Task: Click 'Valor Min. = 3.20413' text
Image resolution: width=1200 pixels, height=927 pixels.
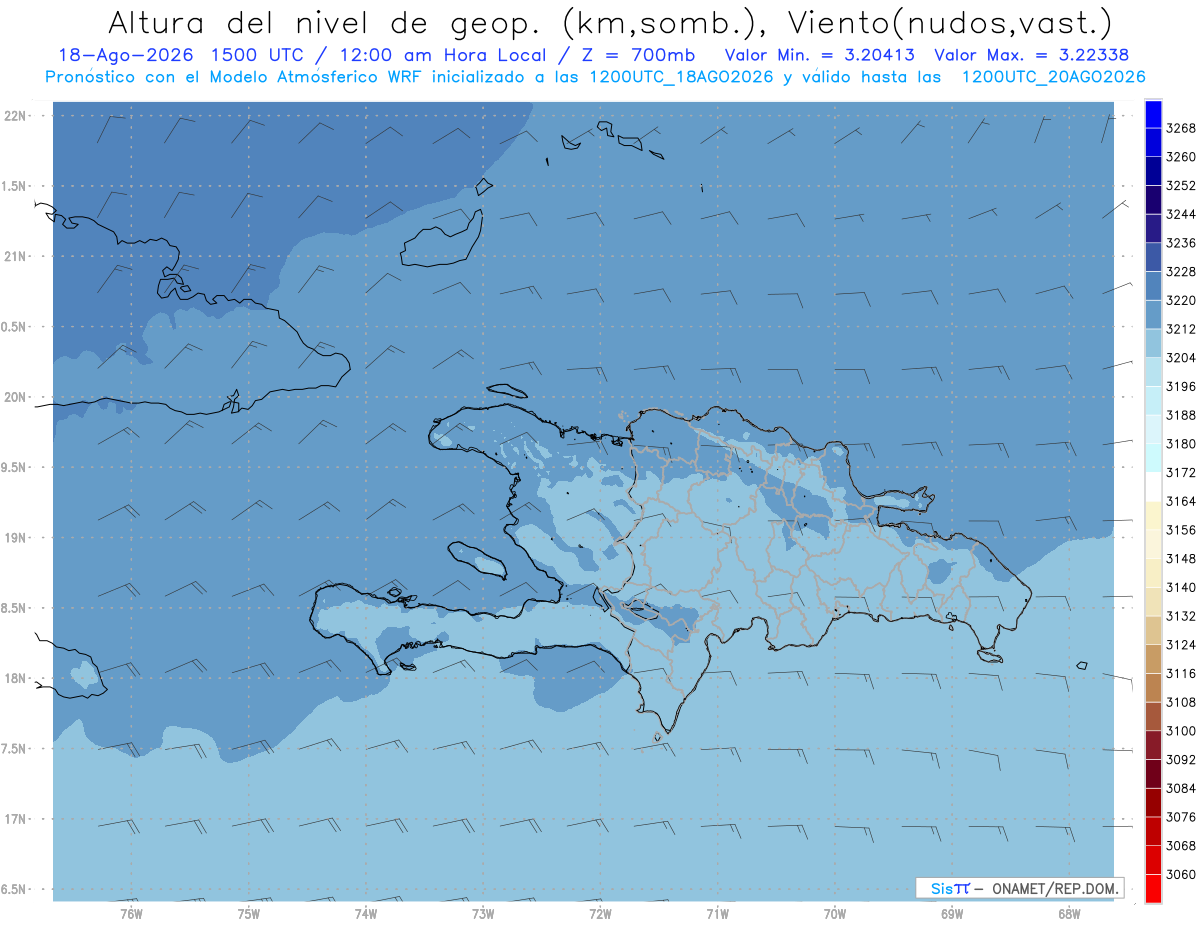Action: [822, 56]
